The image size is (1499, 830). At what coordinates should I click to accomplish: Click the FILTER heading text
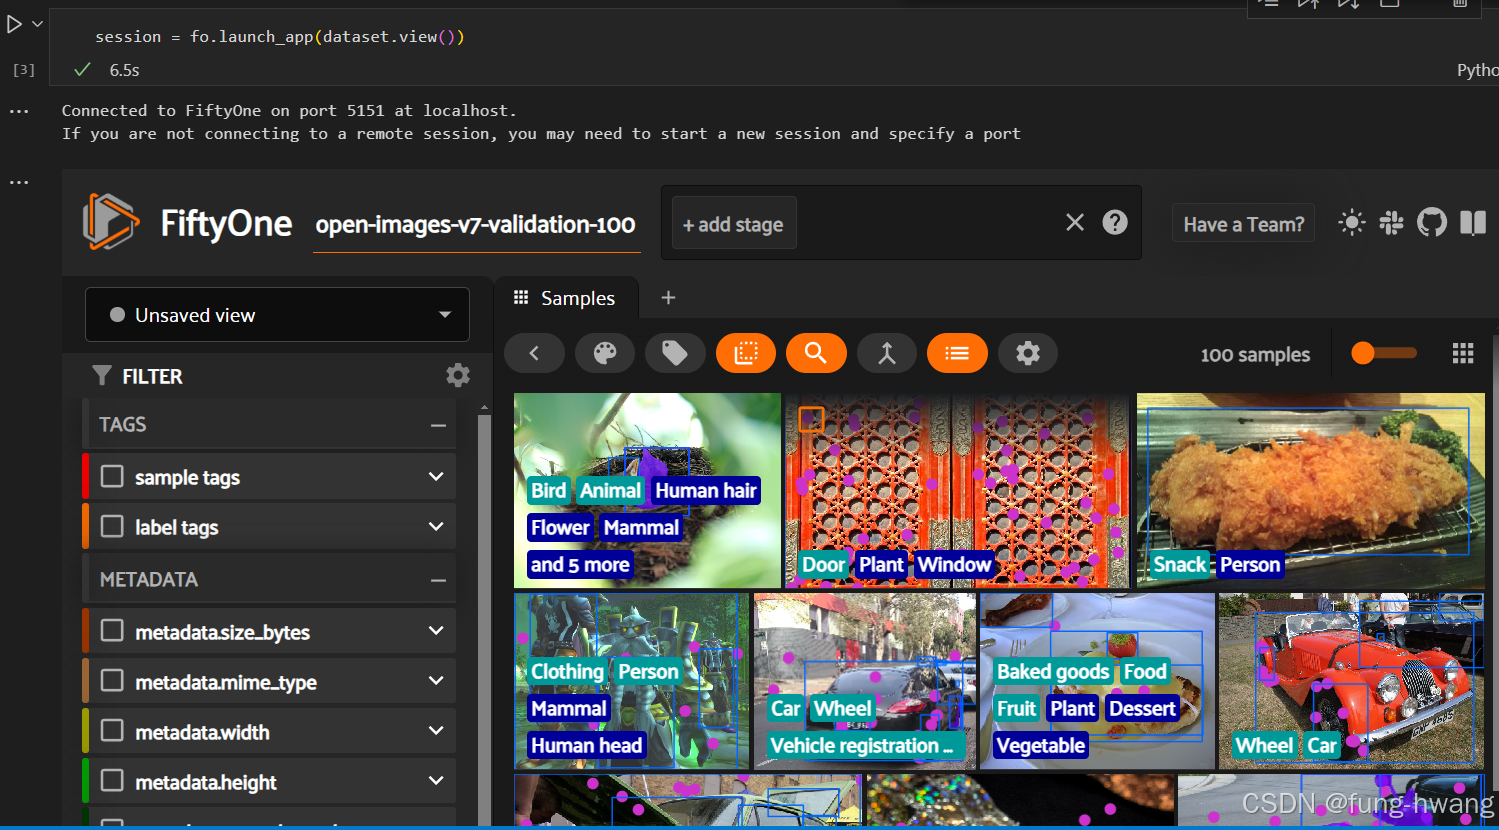pos(152,376)
